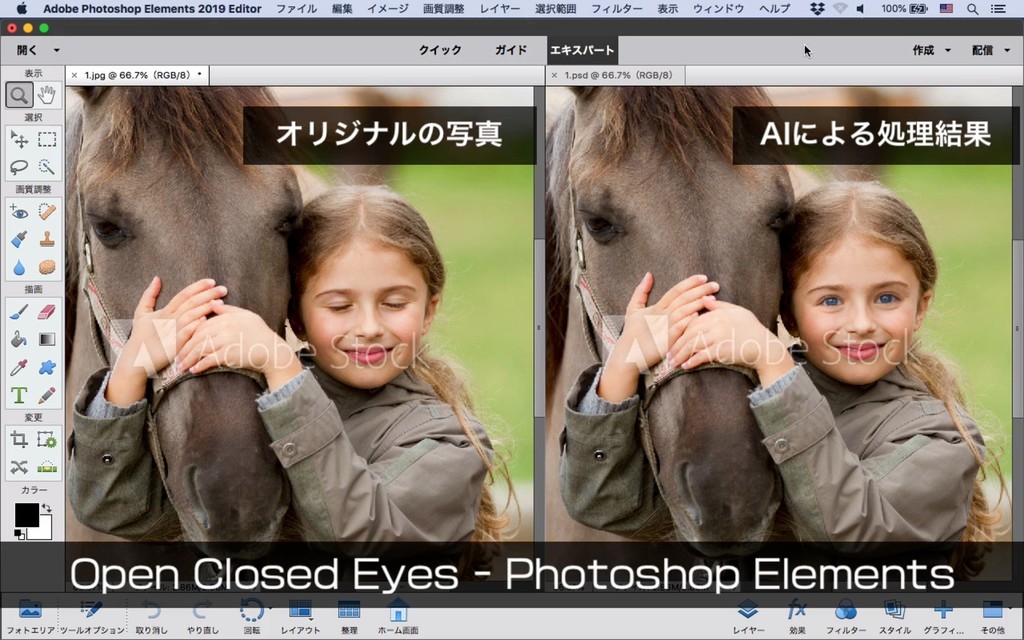1024x640 pixels.
Task: Click the やり直し redo button
Action: tap(202, 617)
